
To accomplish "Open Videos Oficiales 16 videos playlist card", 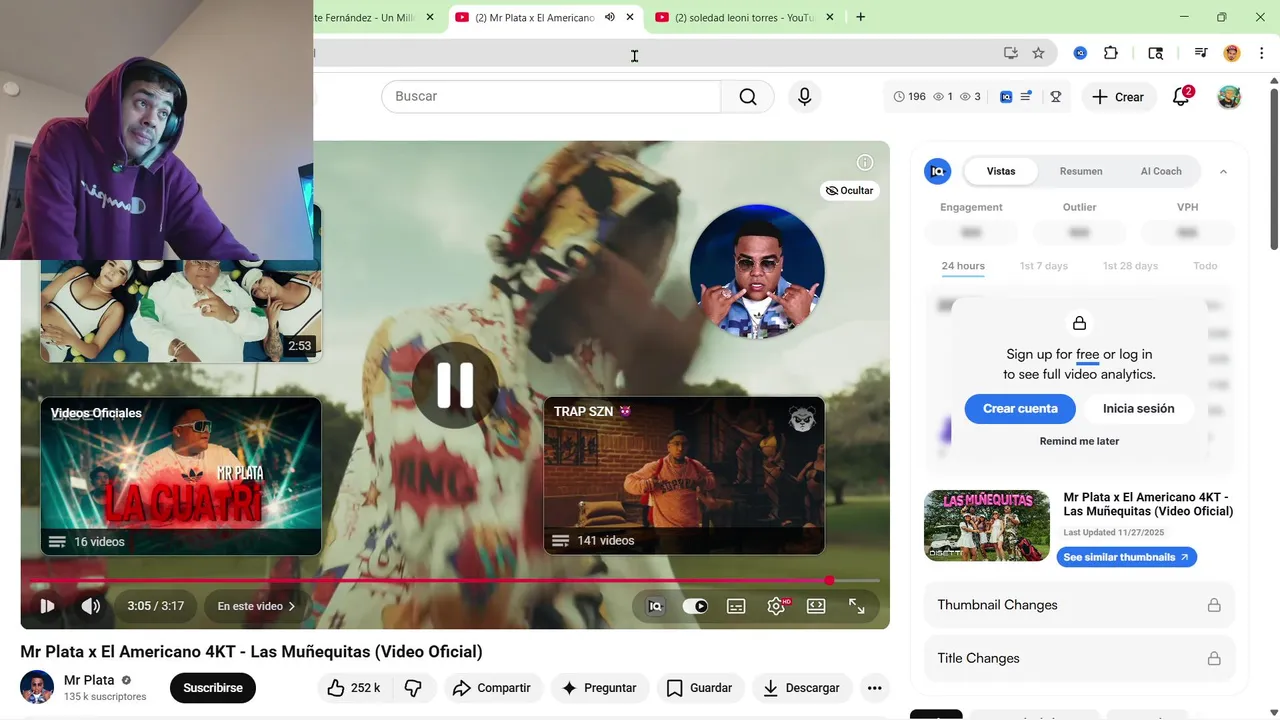I will point(181,476).
